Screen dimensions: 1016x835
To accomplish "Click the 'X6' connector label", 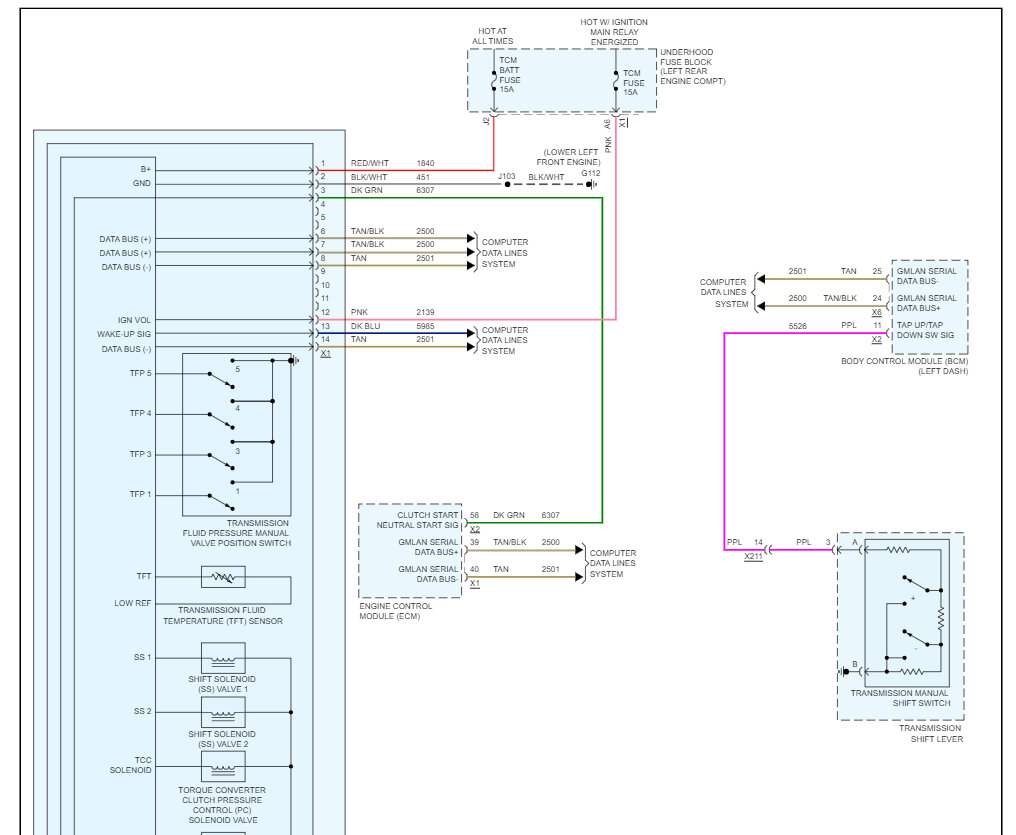I will click(877, 312).
